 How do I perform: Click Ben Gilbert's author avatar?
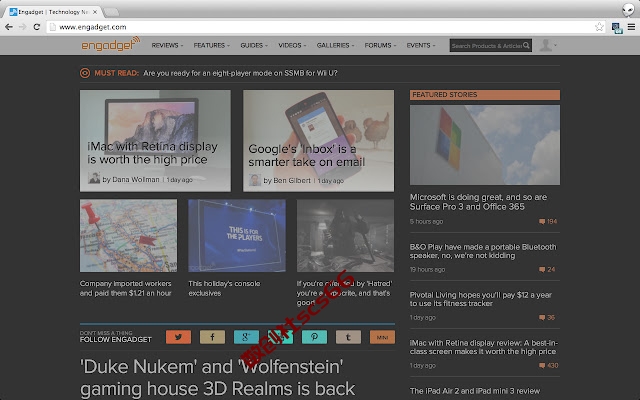255,180
